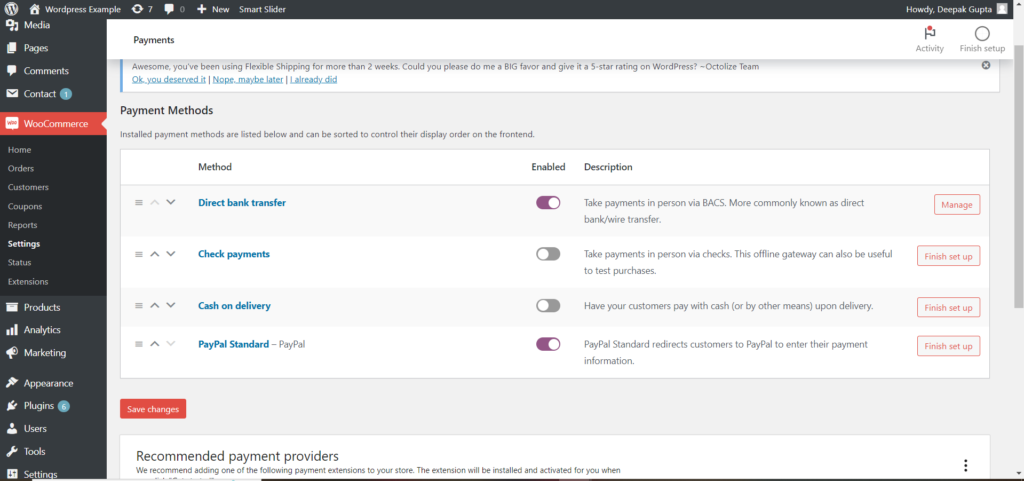This screenshot has height=481, width=1024.
Task: Open the three-dot menu for recommended providers
Action: 965,465
